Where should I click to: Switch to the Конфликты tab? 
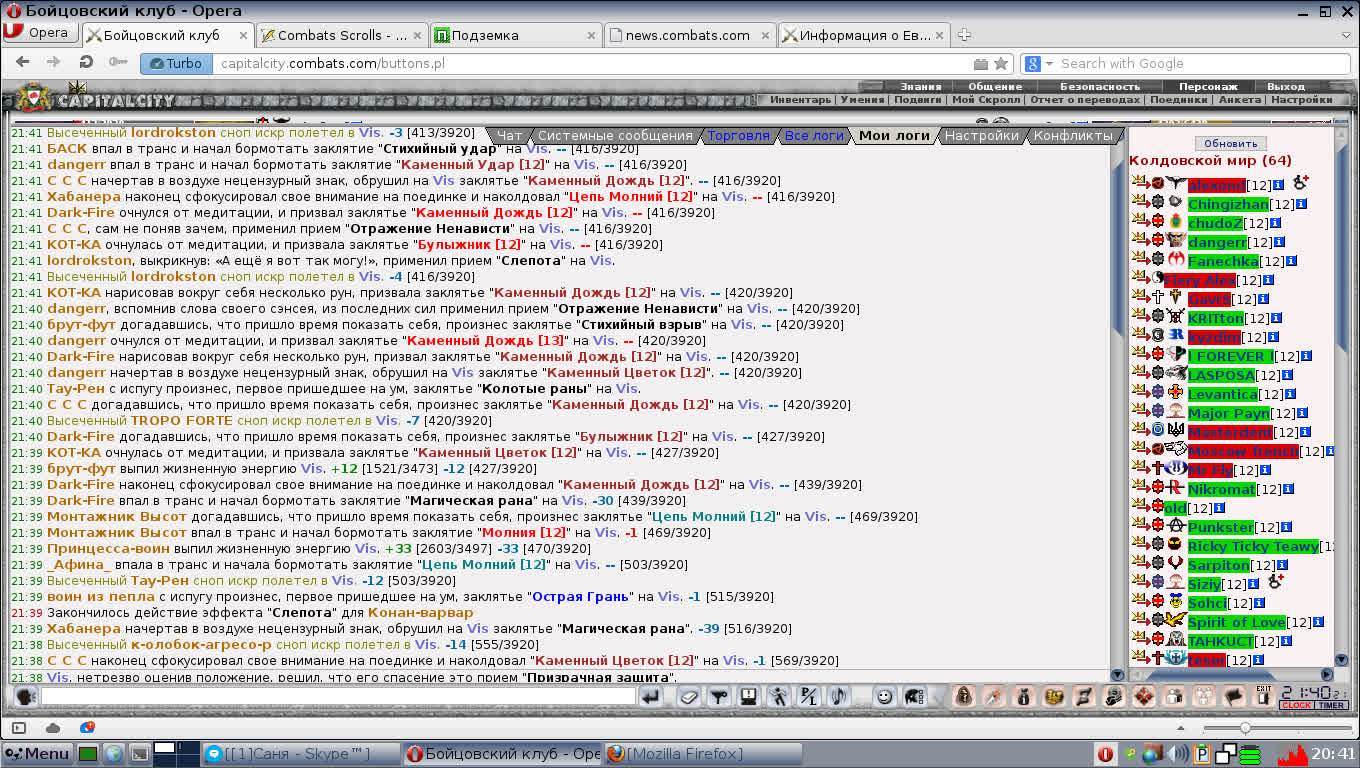(x=1073, y=135)
